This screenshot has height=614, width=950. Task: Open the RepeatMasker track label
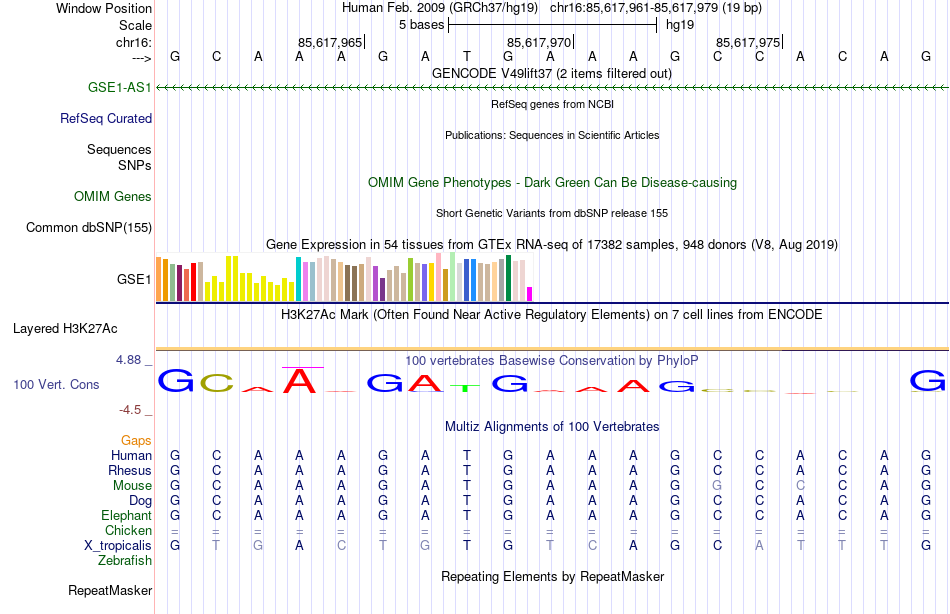coord(110,590)
